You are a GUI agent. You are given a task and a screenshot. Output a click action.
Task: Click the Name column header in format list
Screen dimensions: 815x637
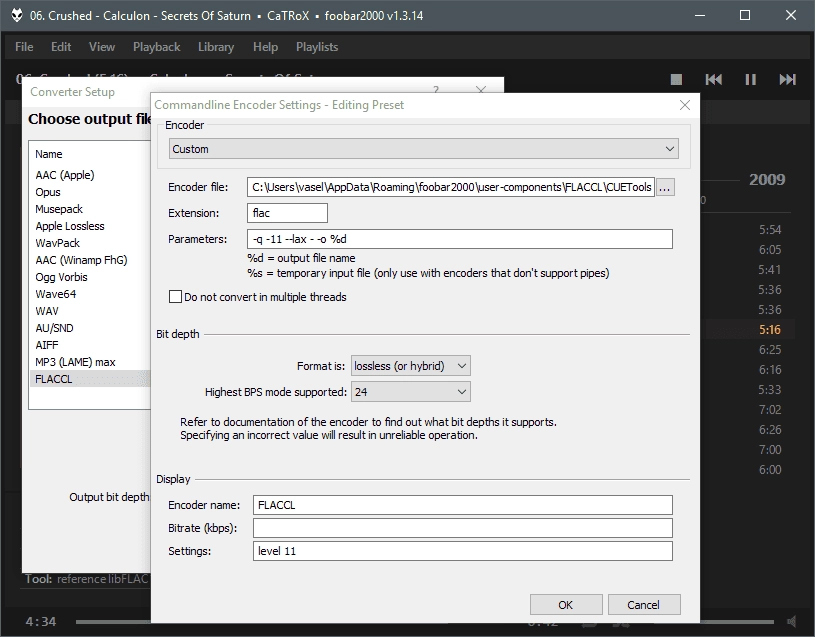pyautogui.click(x=49, y=154)
